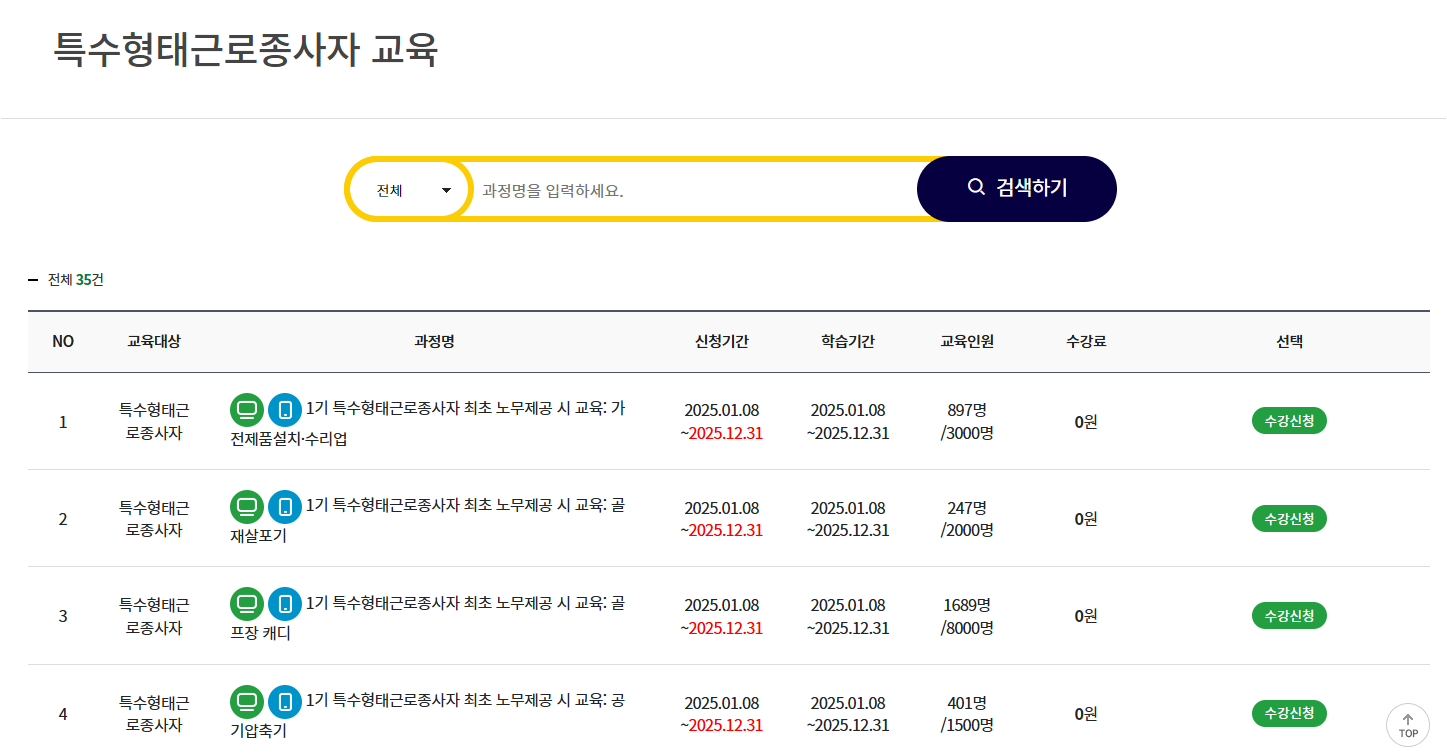Click the PC monitor icon for 골프장 캐디 course
1447x756 pixels.
(x=247, y=604)
